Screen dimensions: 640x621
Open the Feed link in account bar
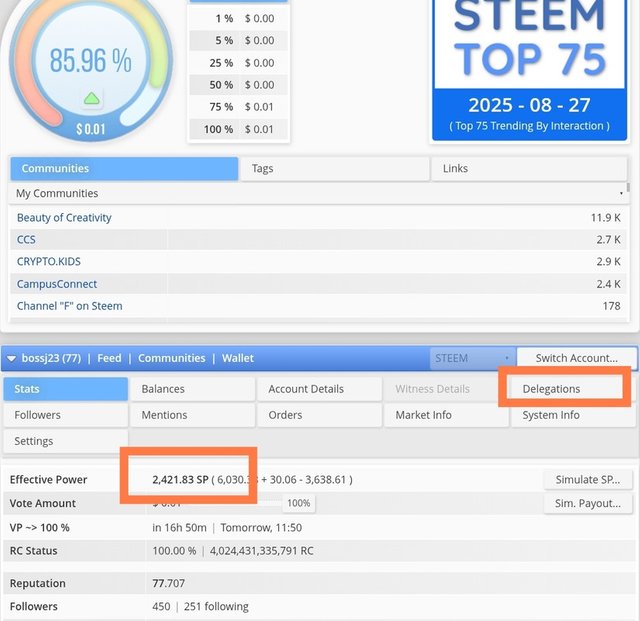coord(109,358)
